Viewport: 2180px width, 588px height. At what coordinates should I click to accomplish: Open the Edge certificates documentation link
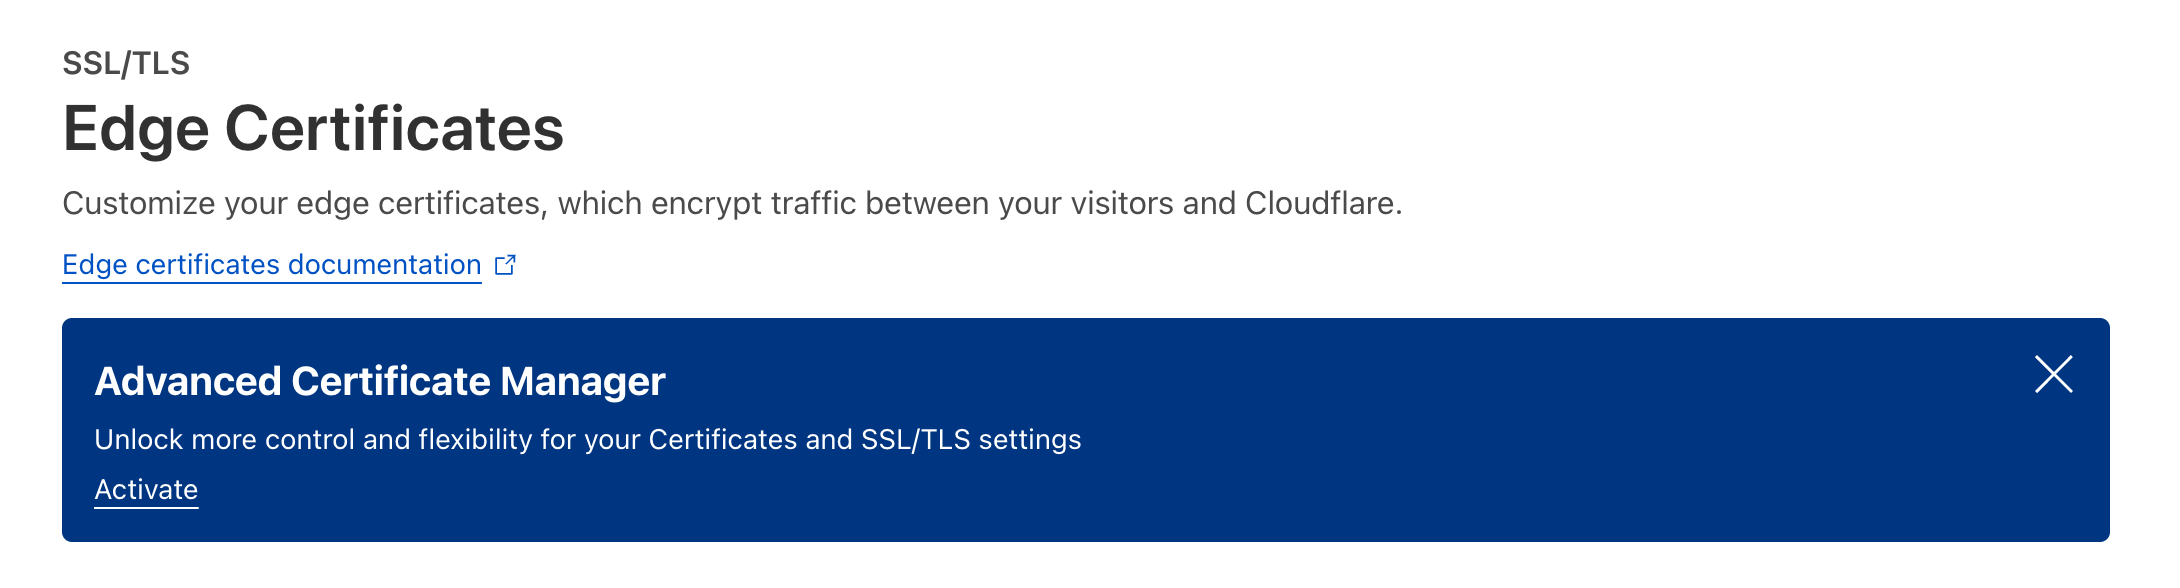pos(271,265)
